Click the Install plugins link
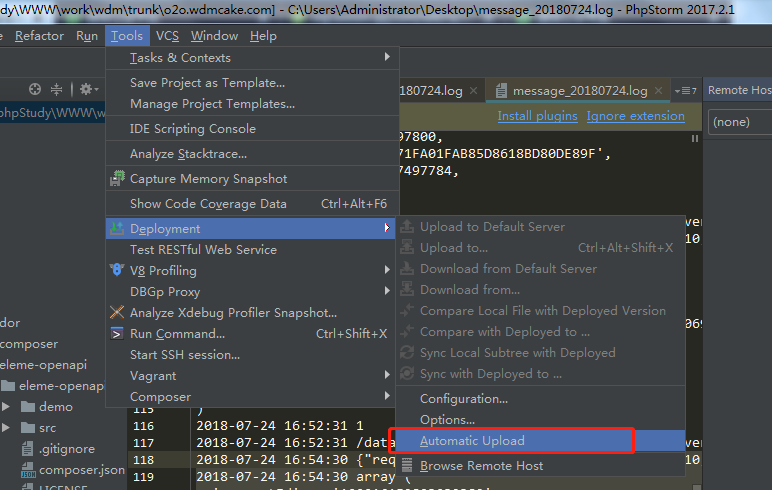Viewport: 772px width, 490px height. pyautogui.click(x=537, y=116)
